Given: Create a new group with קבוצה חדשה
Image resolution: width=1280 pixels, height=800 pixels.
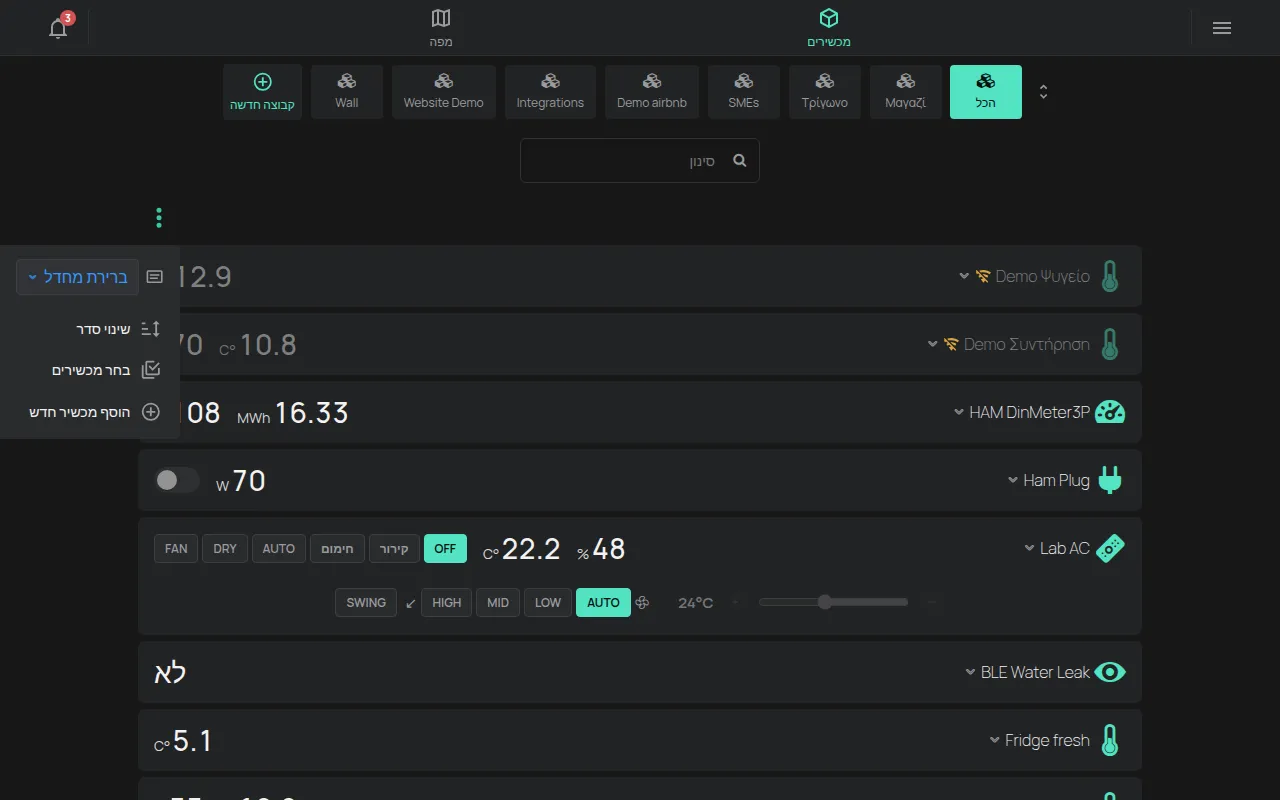Looking at the screenshot, I should pos(263,92).
